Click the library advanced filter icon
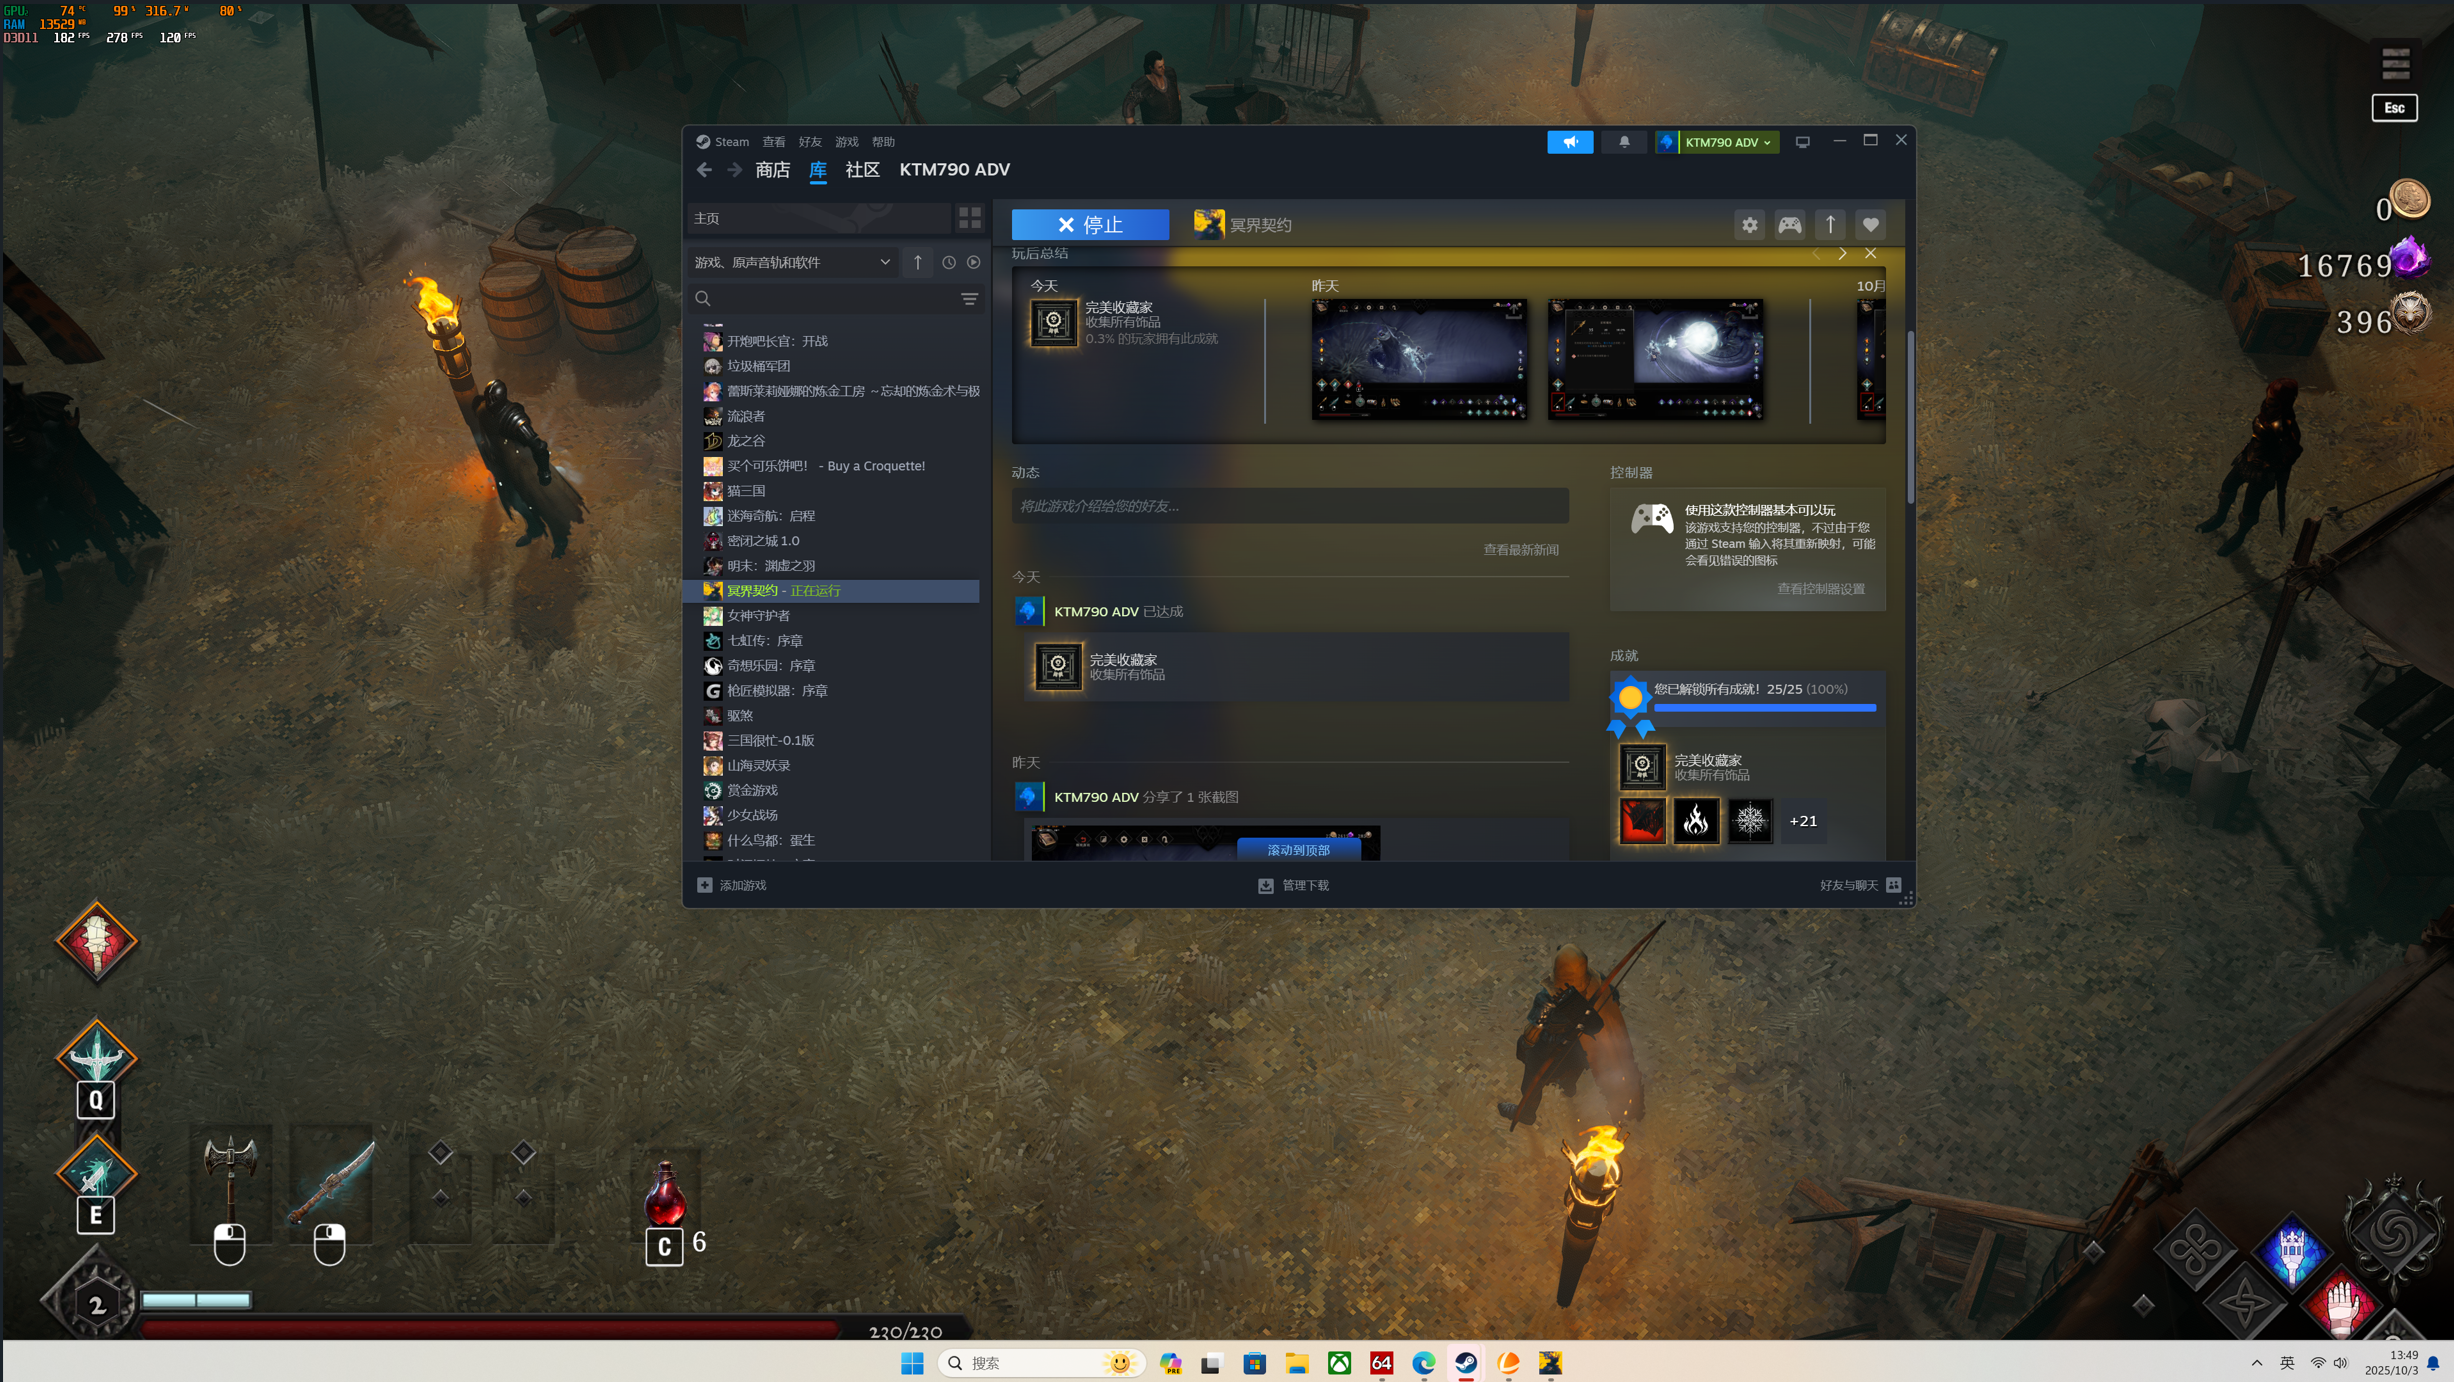Screen dimensions: 2454x1382 pyautogui.click(x=969, y=299)
